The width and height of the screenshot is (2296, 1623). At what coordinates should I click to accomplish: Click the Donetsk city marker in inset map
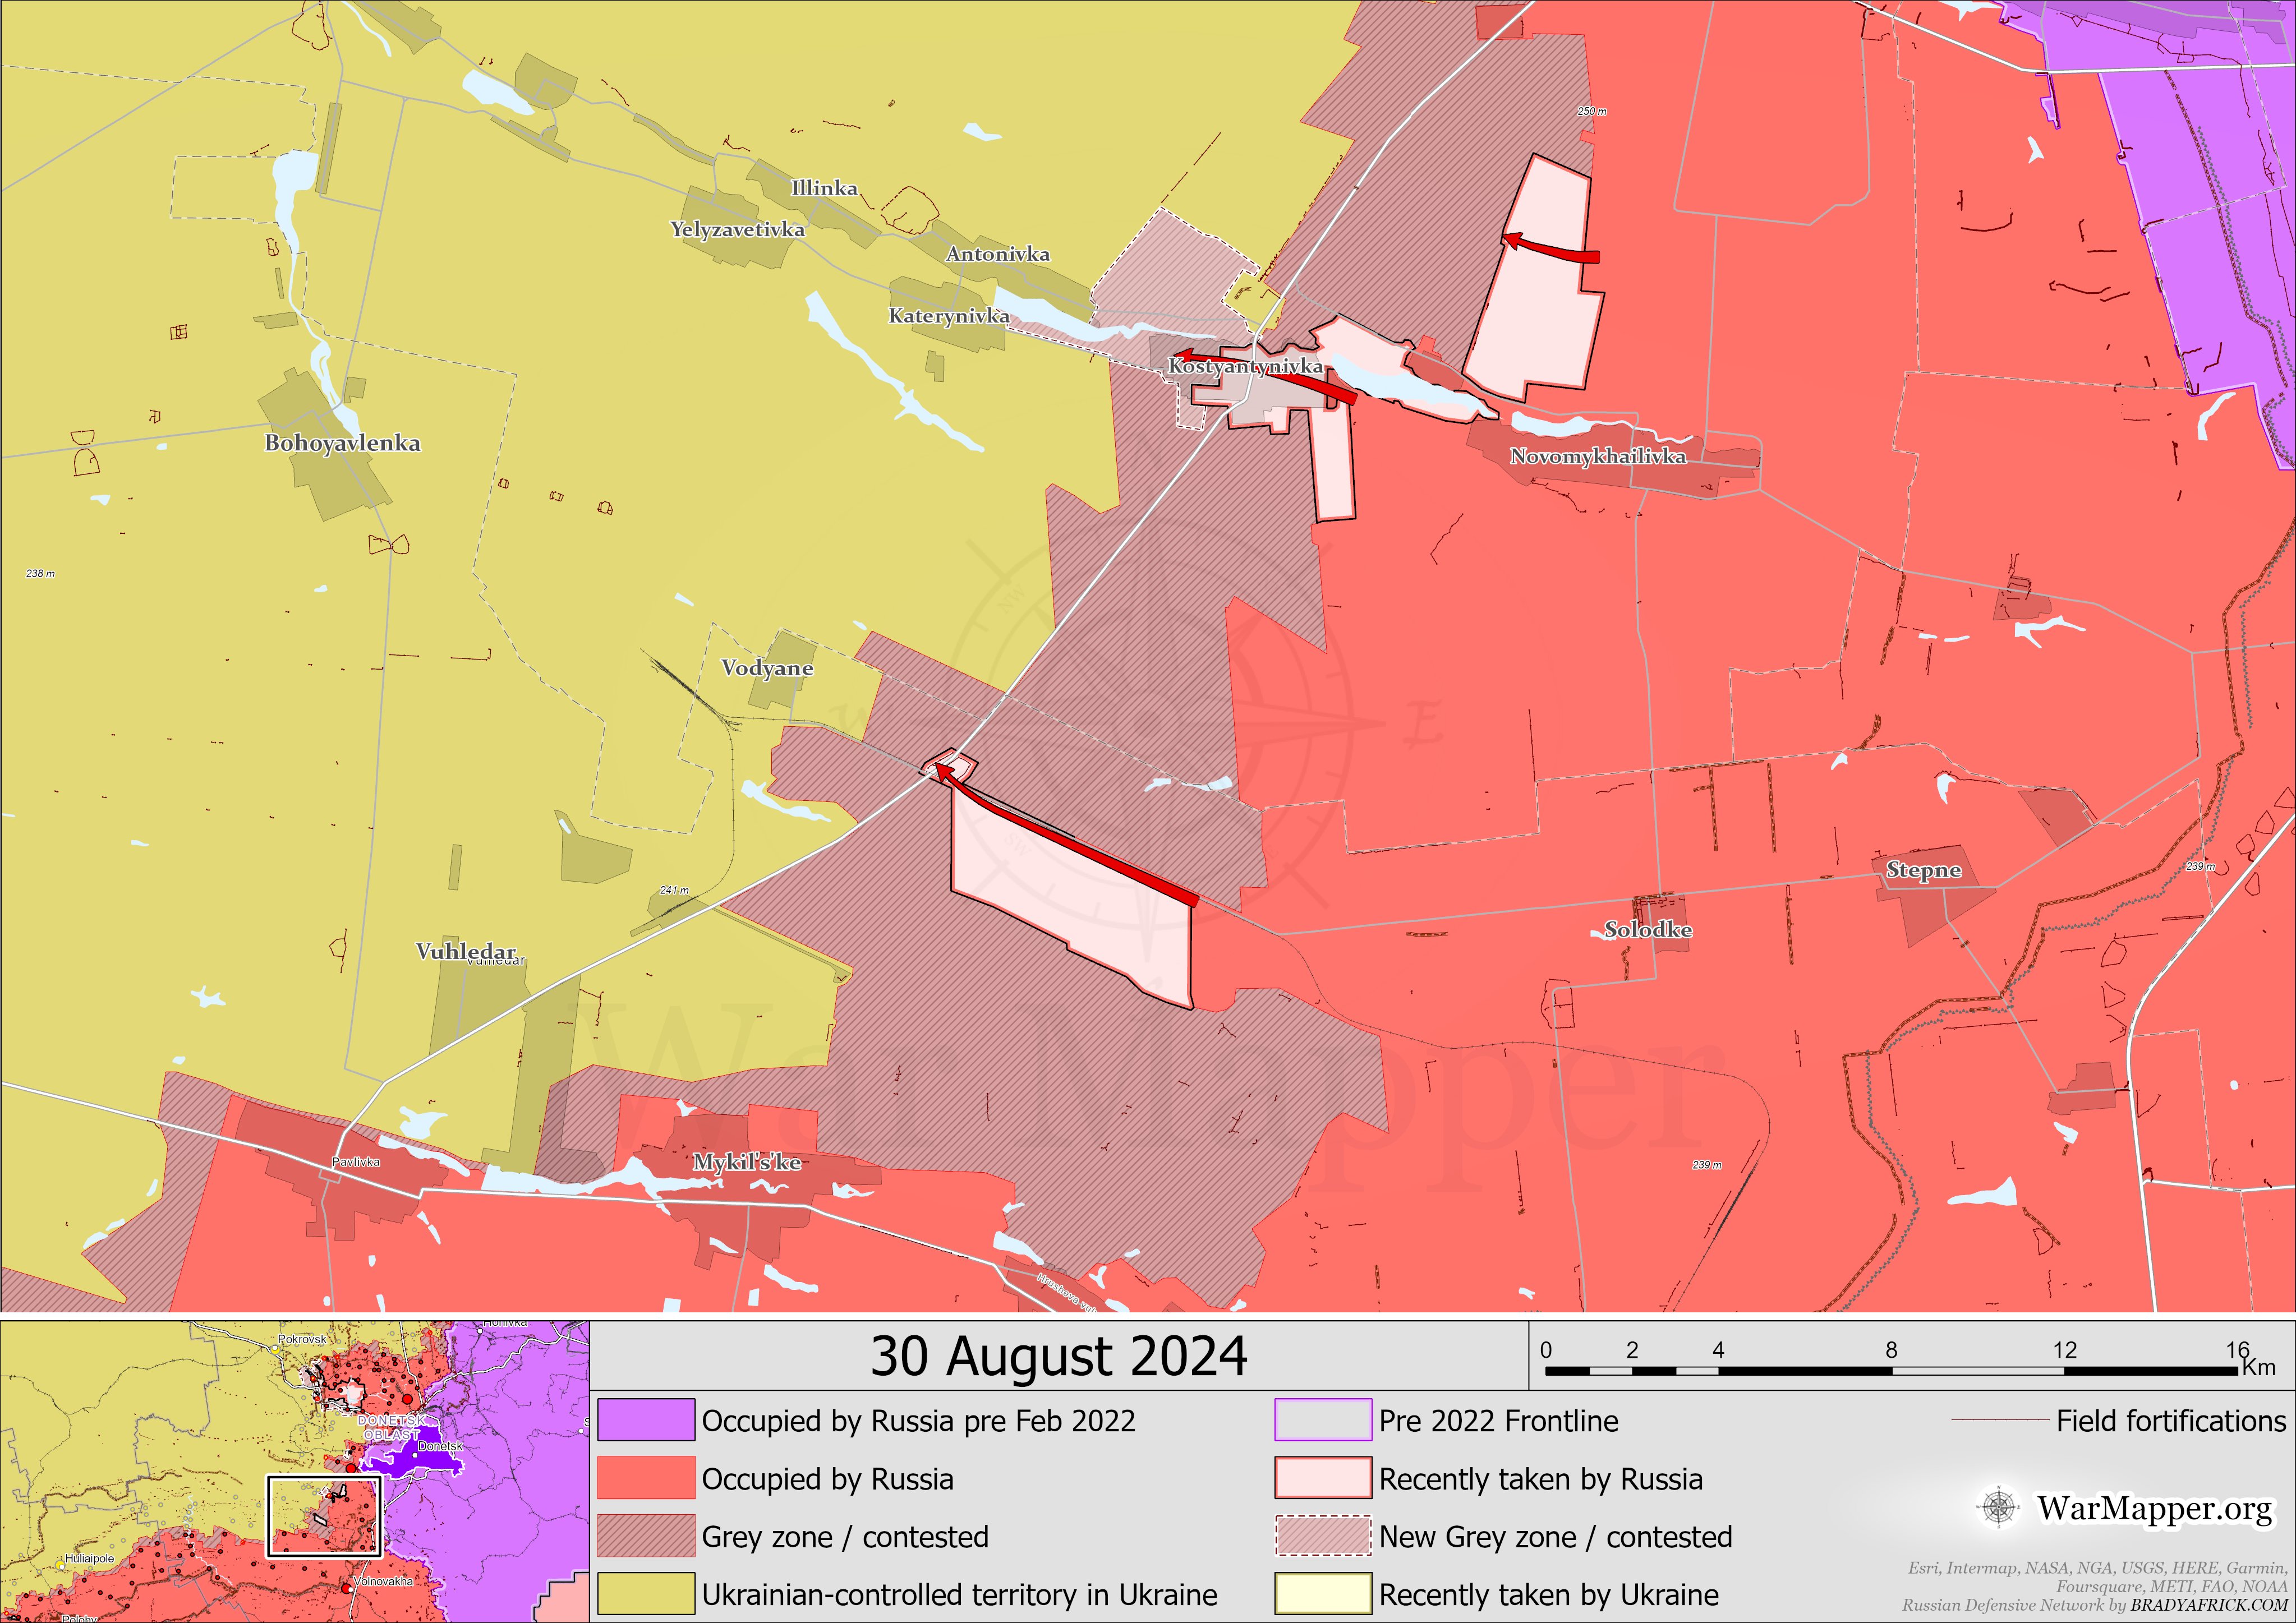416,1455
